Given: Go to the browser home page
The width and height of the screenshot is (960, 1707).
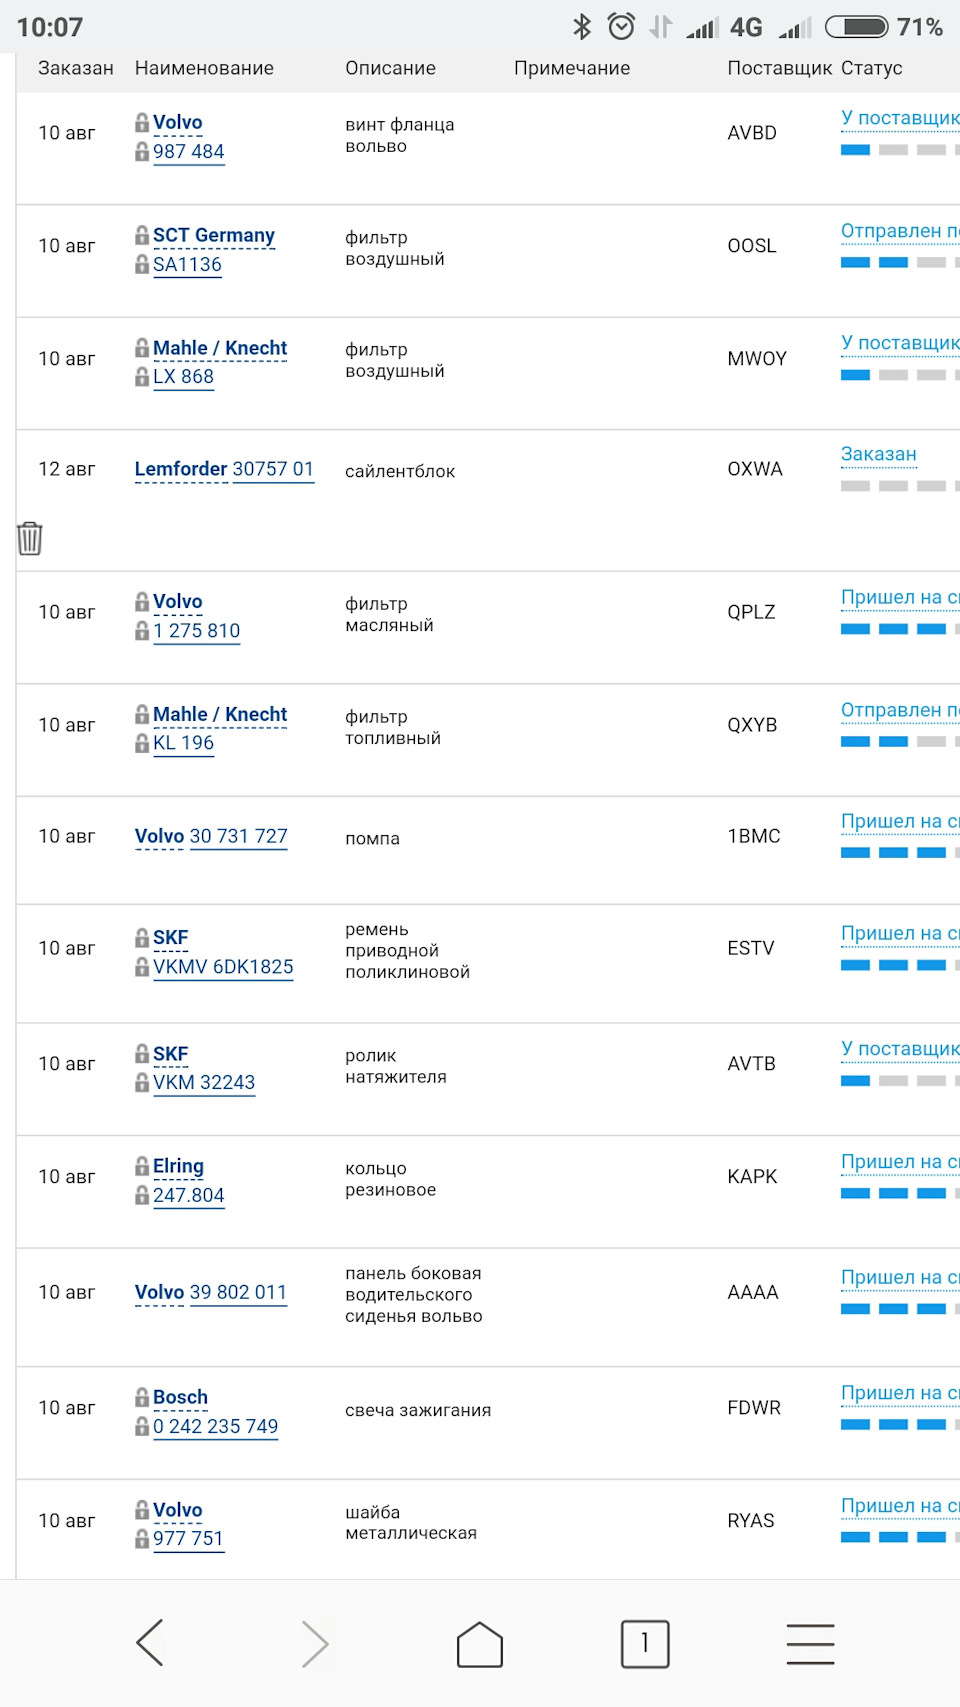Looking at the screenshot, I should pos(479,1644).
